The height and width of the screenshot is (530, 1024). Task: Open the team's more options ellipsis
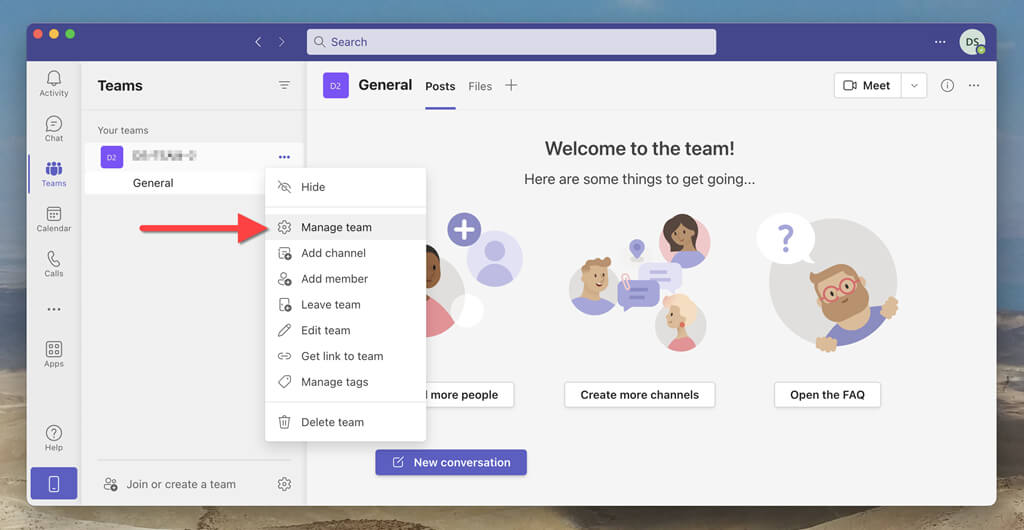(284, 157)
